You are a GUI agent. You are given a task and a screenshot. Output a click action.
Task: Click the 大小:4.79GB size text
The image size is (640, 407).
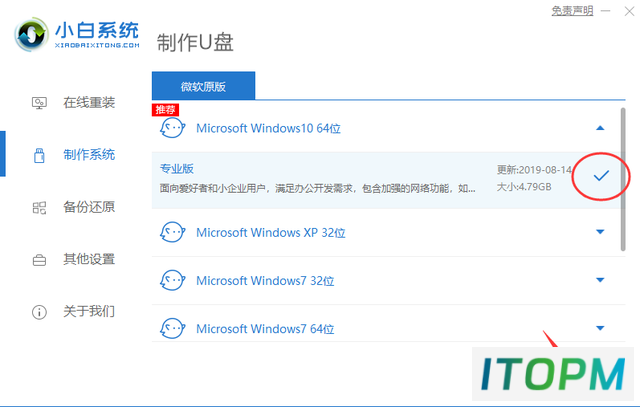[524, 187]
